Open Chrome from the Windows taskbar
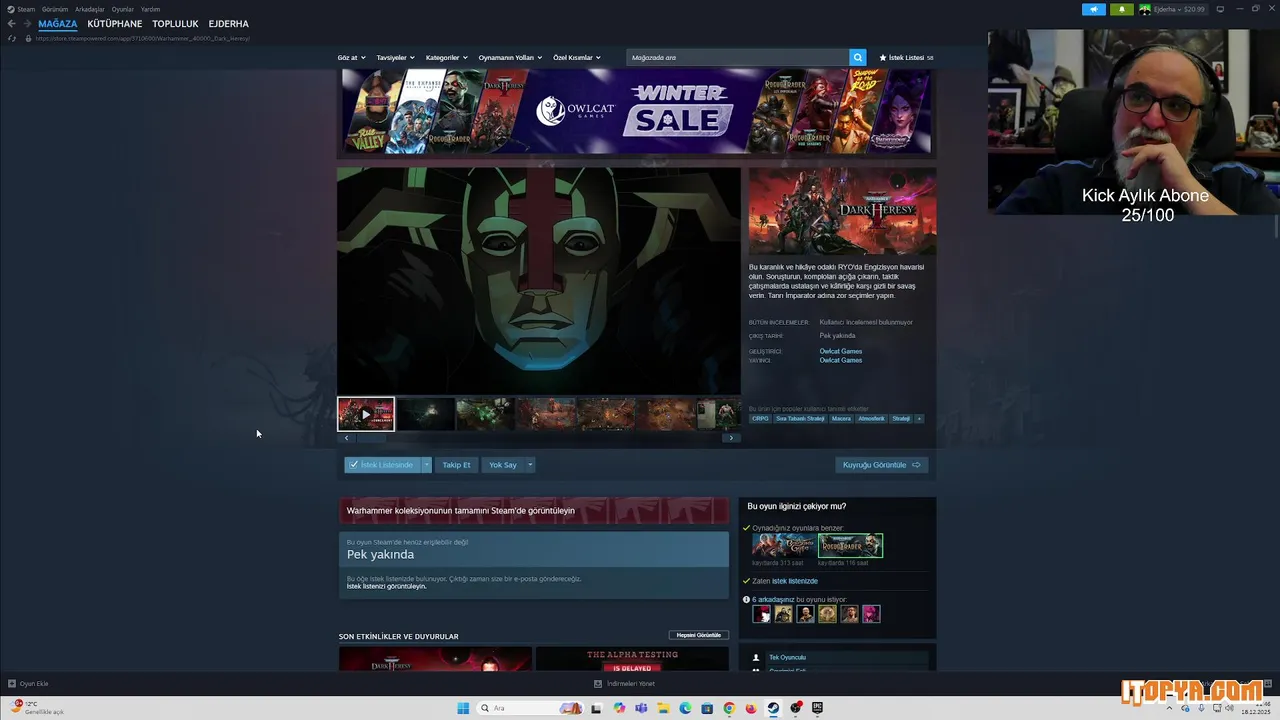This screenshot has width=1280, height=720. 729,708
